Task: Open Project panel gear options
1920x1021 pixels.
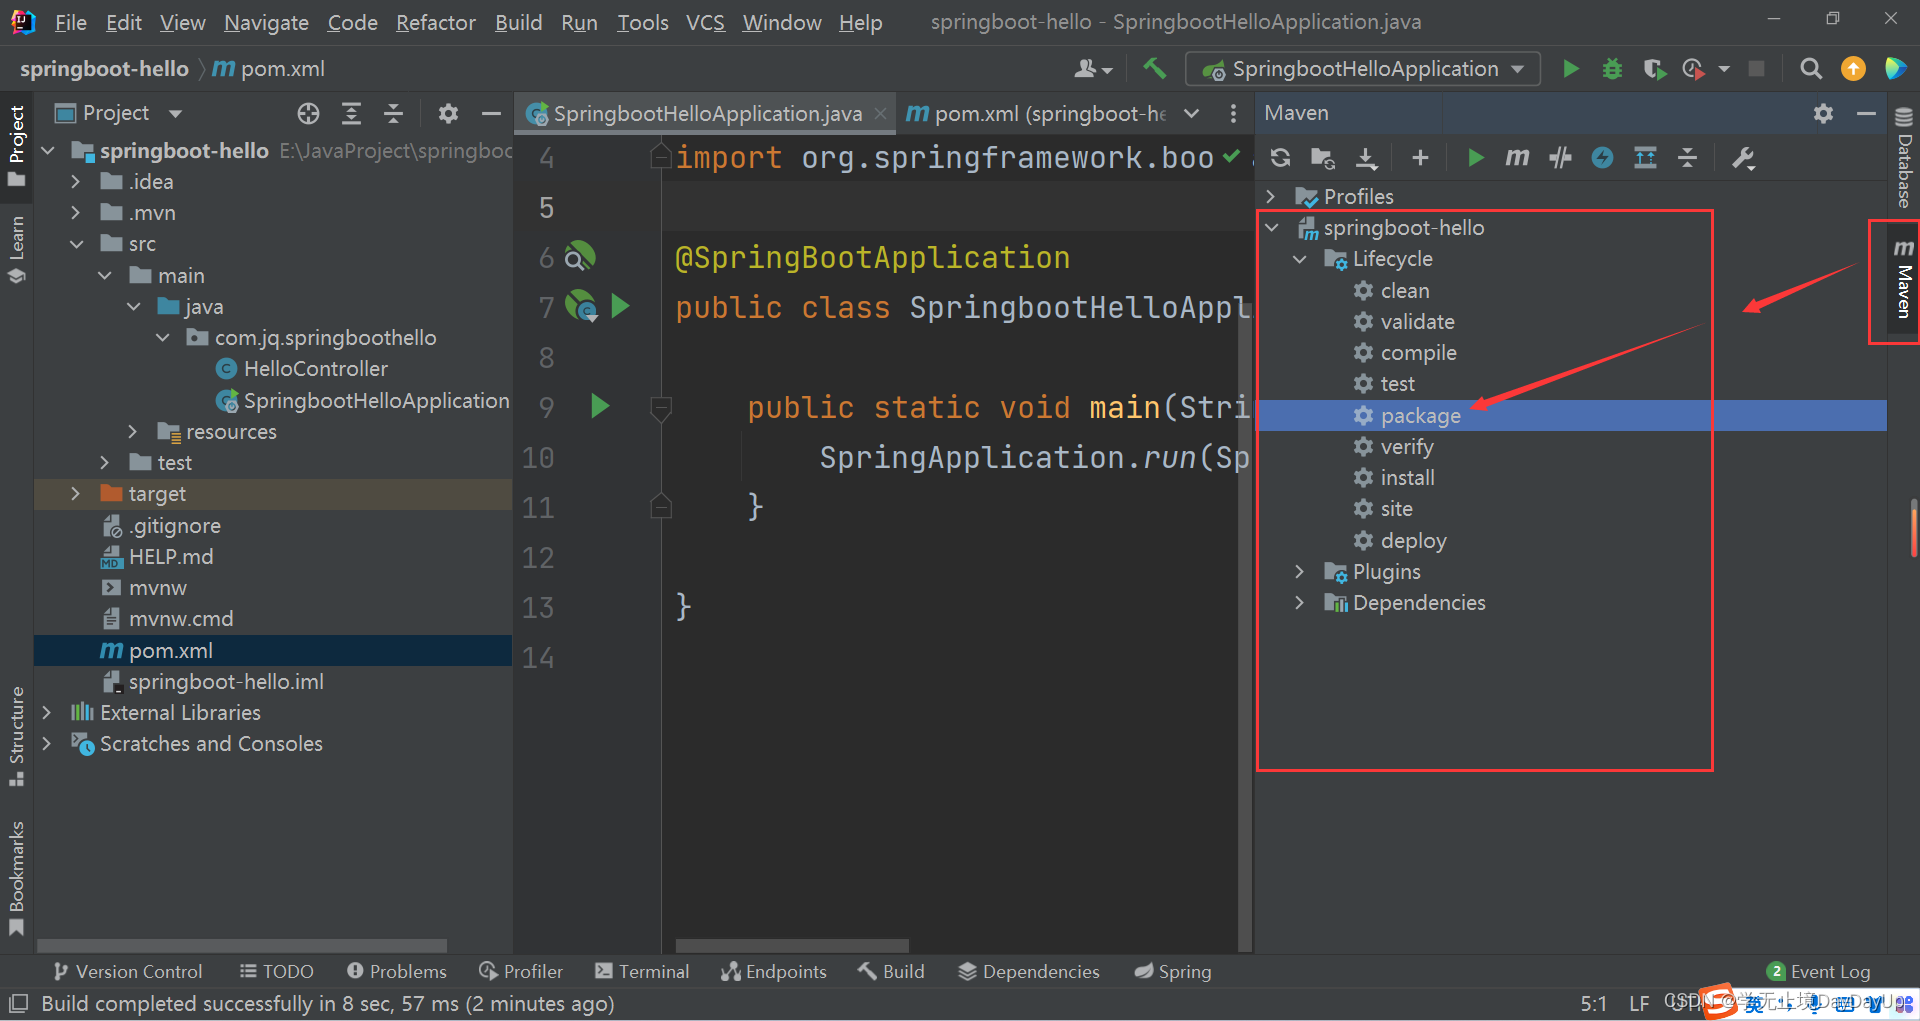Action: 448,113
